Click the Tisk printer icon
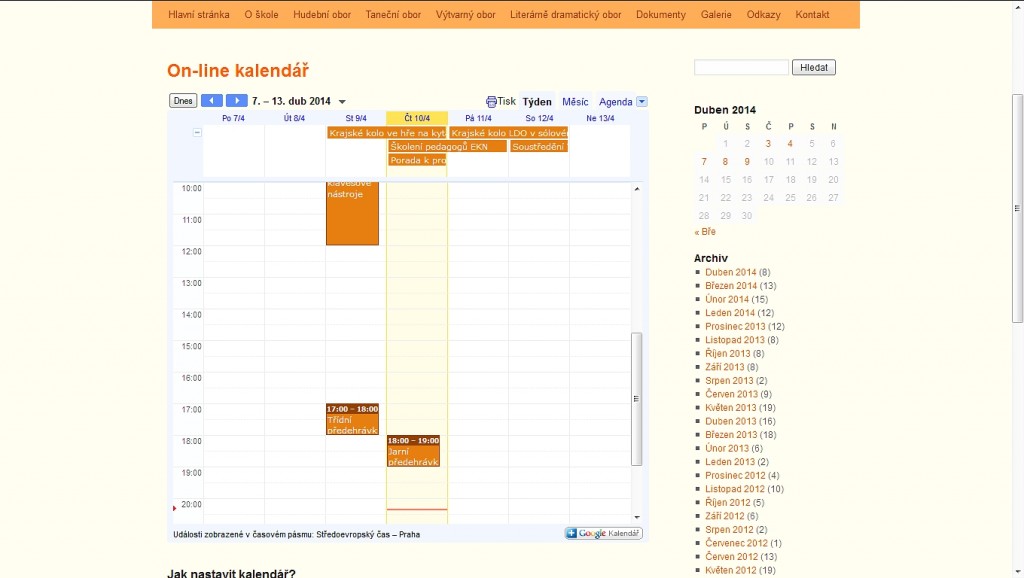The width and height of the screenshot is (1024, 578). tap(492, 102)
